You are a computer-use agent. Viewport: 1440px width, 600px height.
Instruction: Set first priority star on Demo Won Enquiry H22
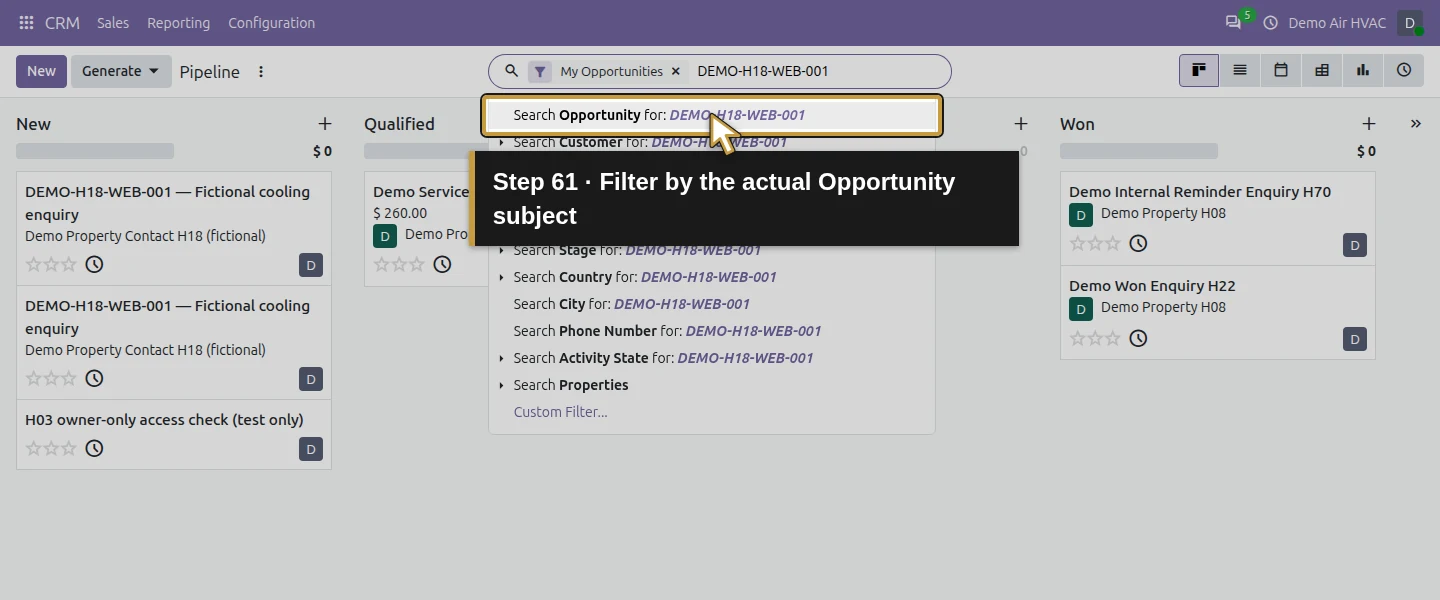pos(1077,338)
